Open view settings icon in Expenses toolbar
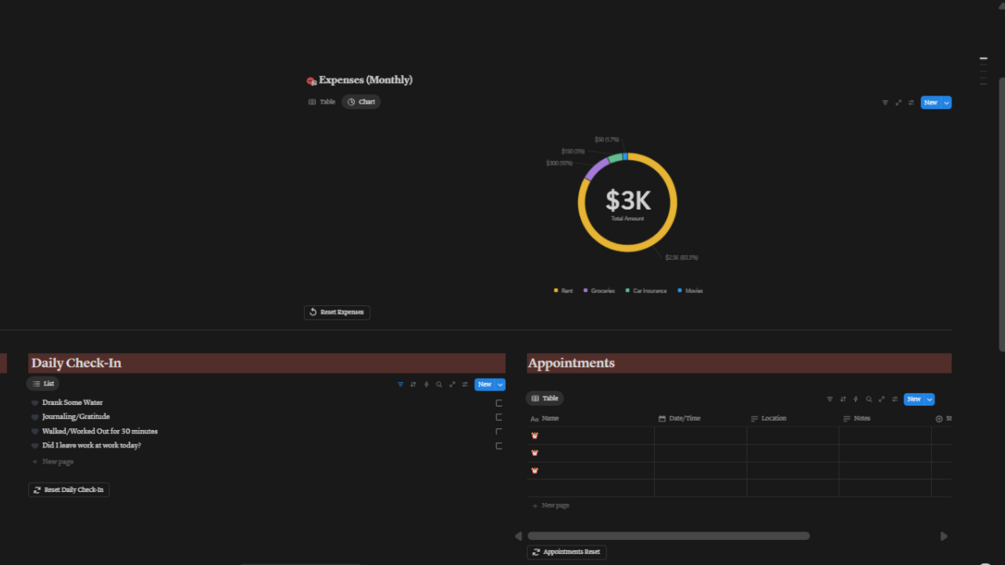This screenshot has height=565, width=1005. pos(911,102)
